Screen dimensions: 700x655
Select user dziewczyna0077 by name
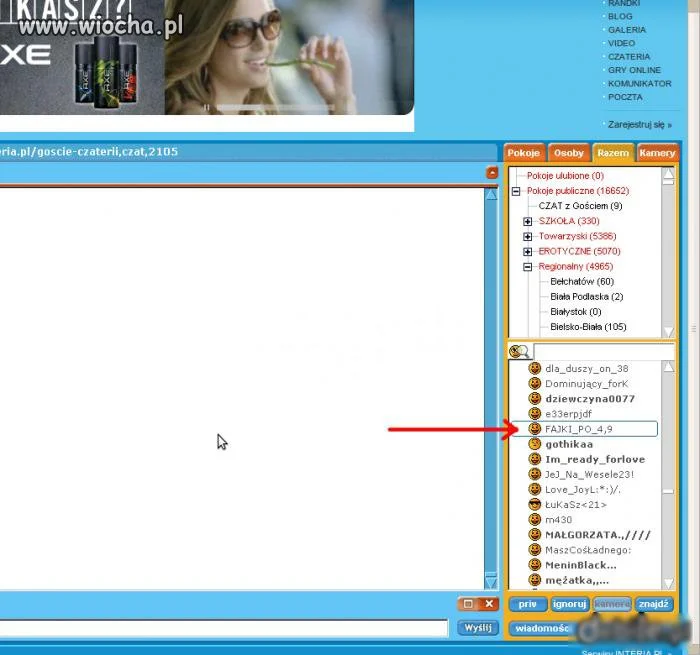point(590,399)
